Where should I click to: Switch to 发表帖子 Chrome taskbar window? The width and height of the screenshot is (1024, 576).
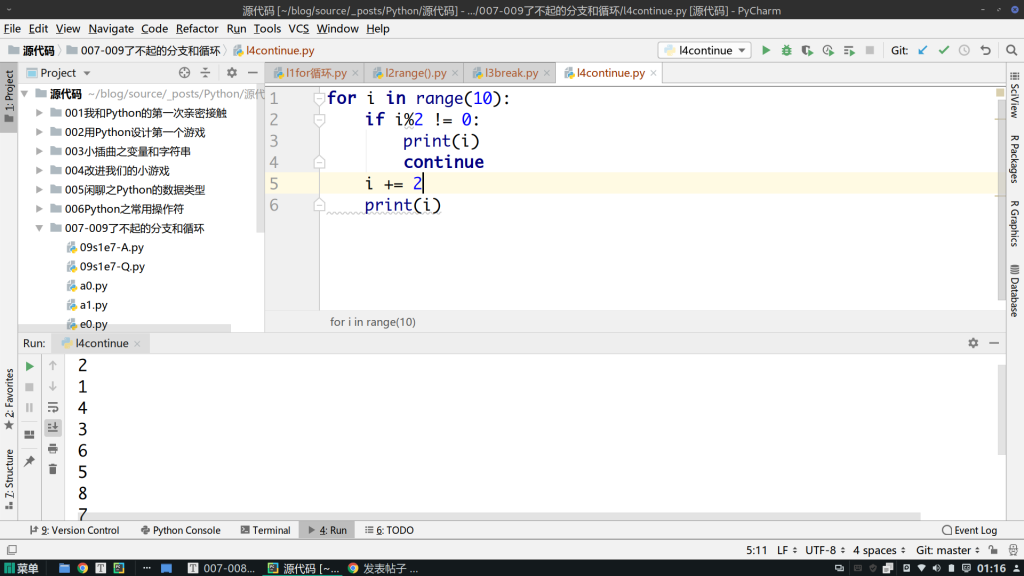(x=383, y=568)
